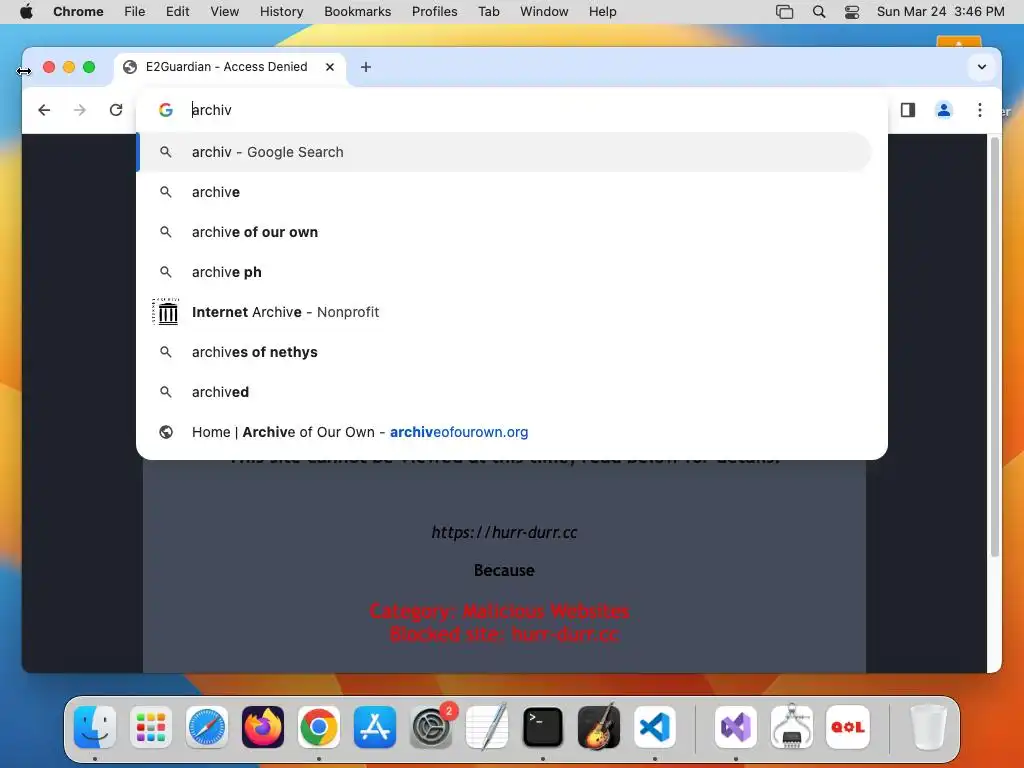Click into the address bar text 'archiv'

click(212, 110)
